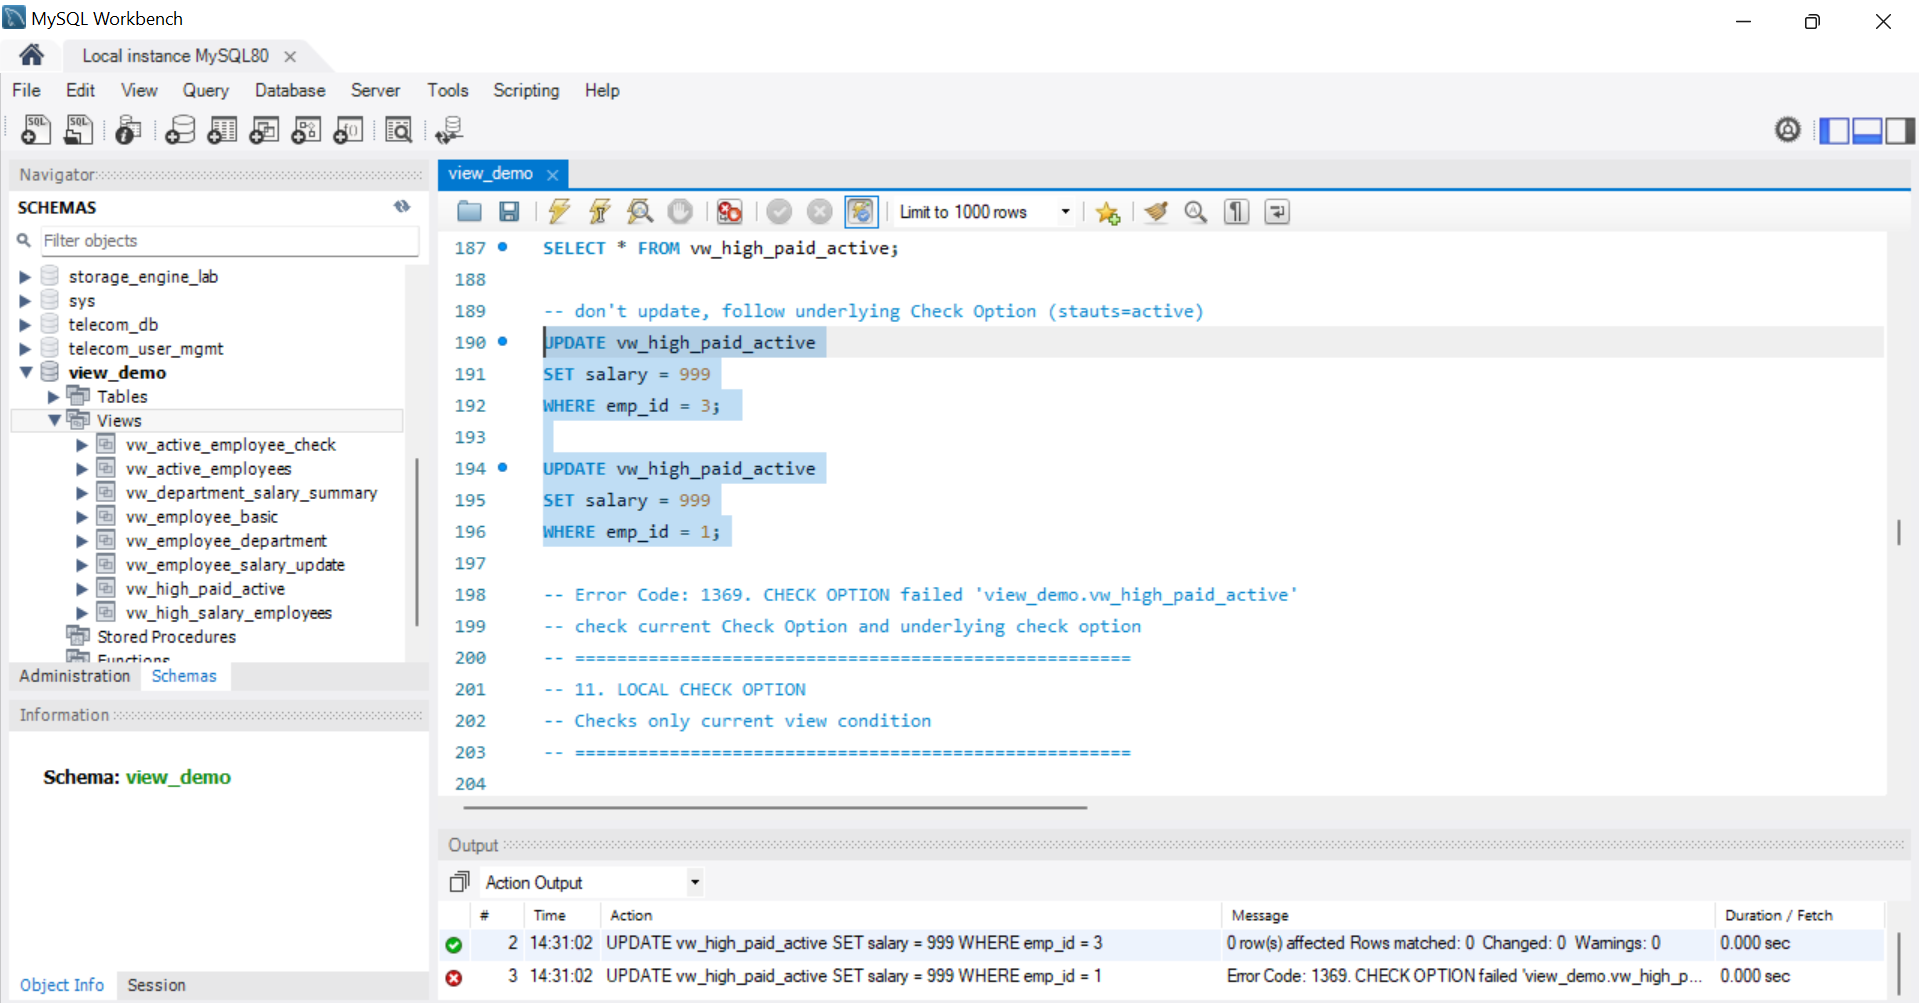Execute statement under cursor icon

(600, 212)
